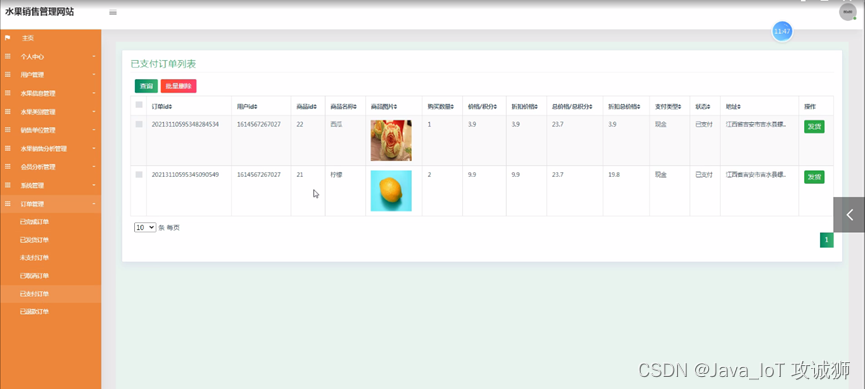
Task: Click order id 20213110595345090549
Action: 185,174
